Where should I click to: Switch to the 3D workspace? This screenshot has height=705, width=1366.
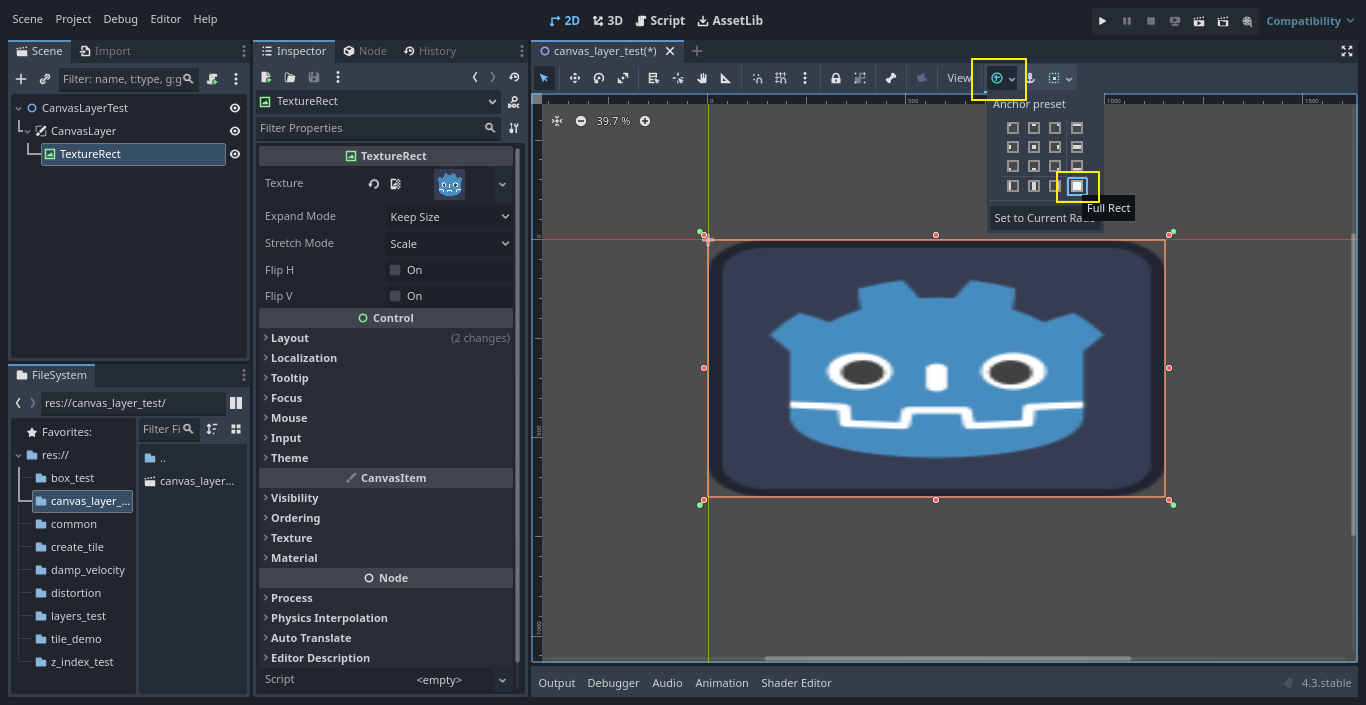pyautogui.click(x=607, y=20)
